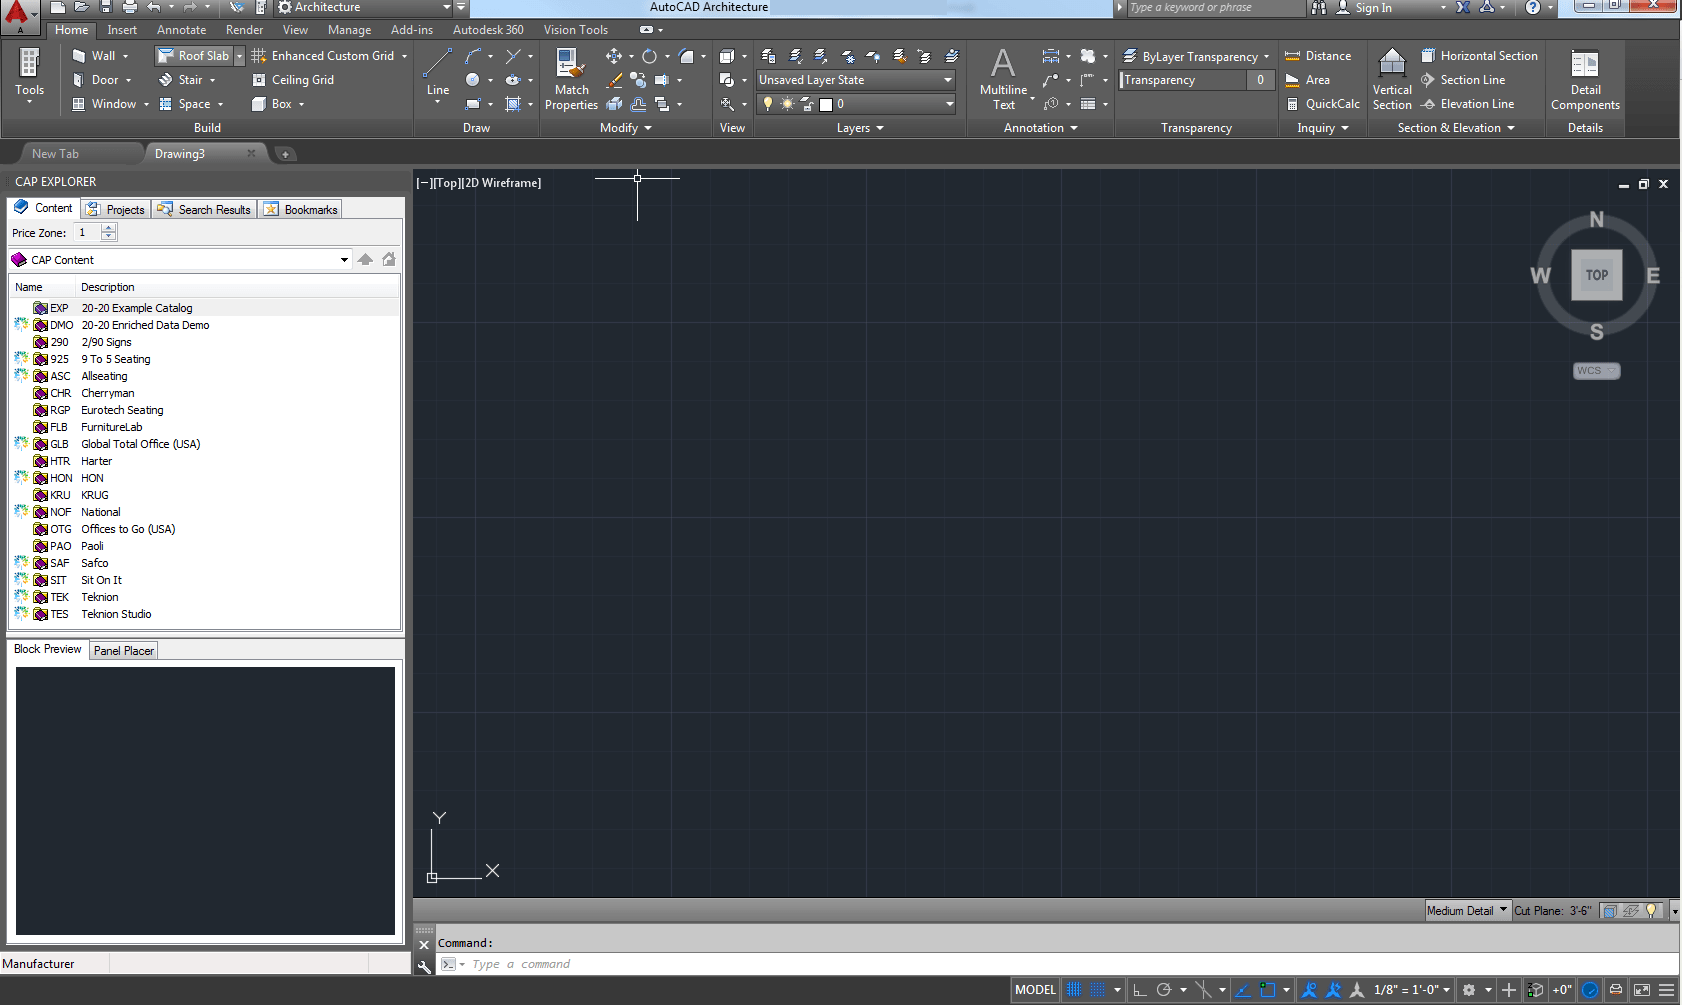Open the Annotate ribbon tab
This screenshot has height=1005, width=1682.
(x=181, y=30)
